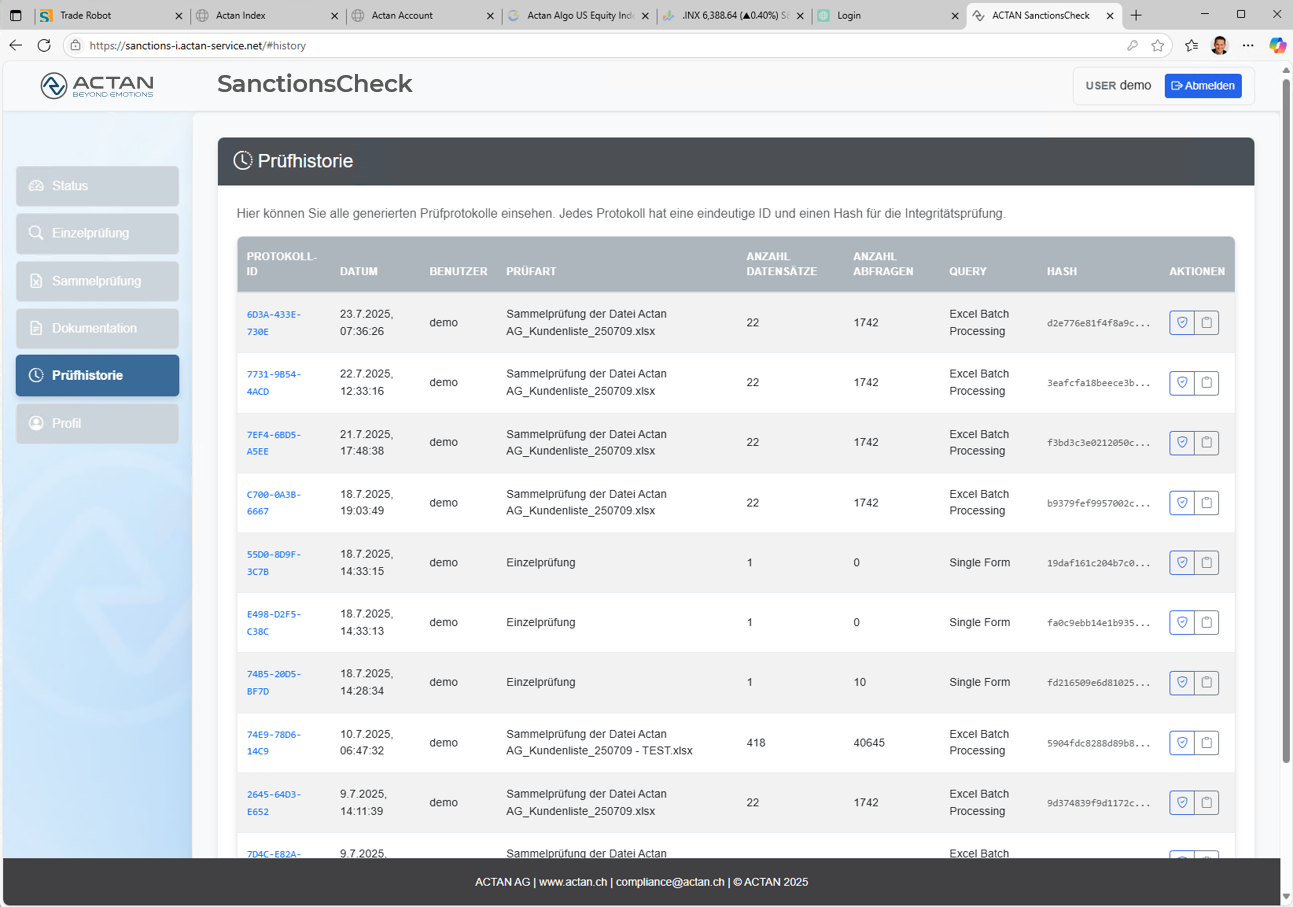Verify hash for protocol 55D0-8D9F-3C7B
Image resolution: width=1293 pixels, height=907 pixels.
[1182, 563]
